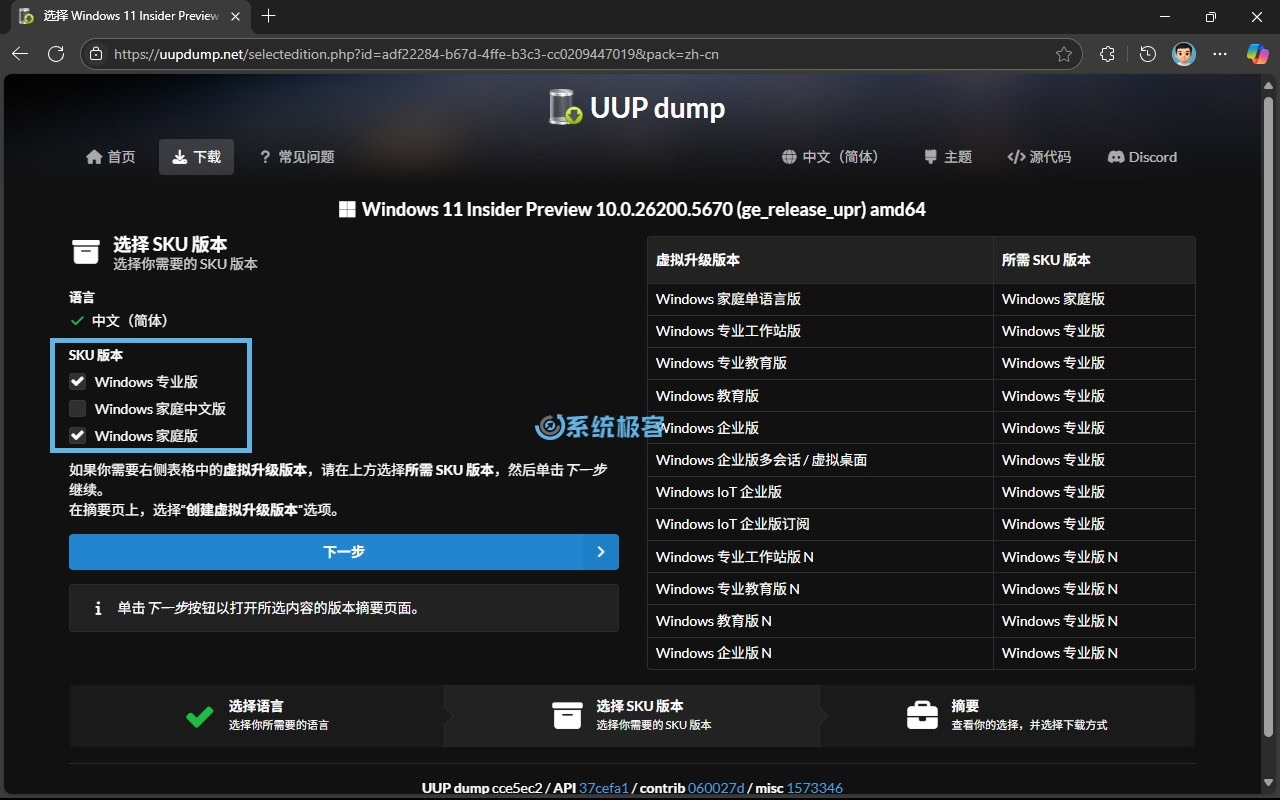Click the blue 下一步 button
Viewport: 1280px width, 800px height.
[344, 552]
